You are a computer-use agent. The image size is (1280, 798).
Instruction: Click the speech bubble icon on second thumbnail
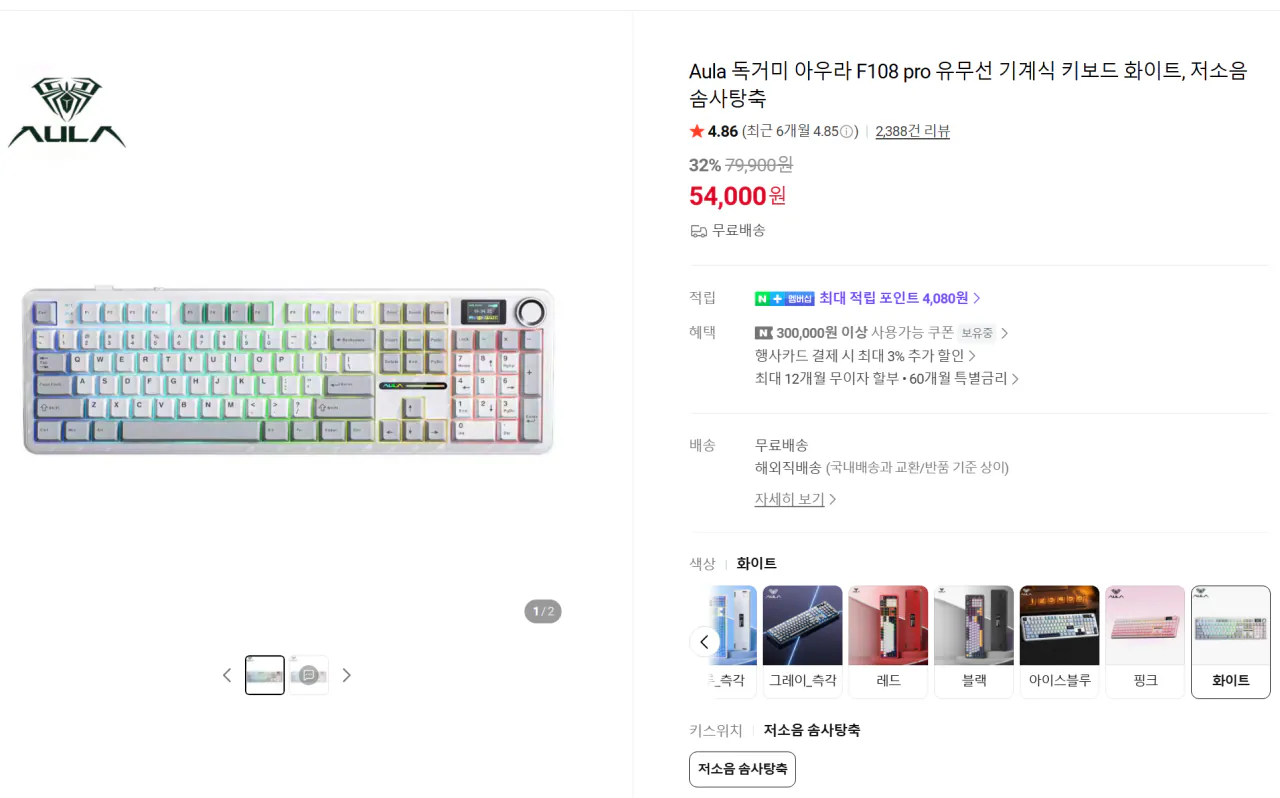(308, 674)
